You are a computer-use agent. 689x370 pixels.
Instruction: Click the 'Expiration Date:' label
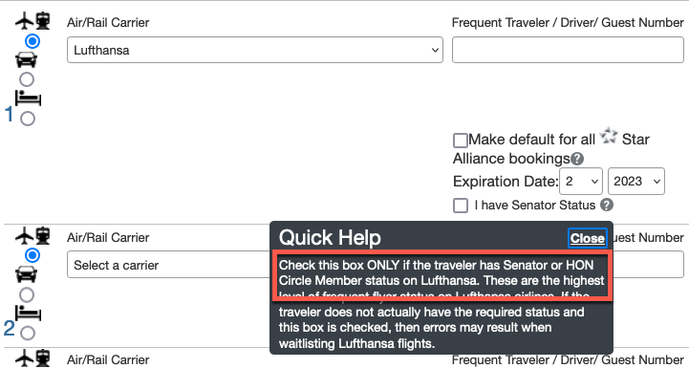click(x=505, y=181)
